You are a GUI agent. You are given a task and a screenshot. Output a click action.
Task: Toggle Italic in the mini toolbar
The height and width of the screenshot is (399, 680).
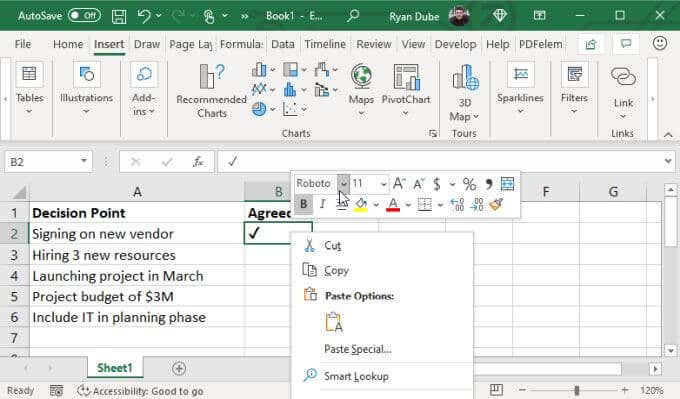point(322,204)
